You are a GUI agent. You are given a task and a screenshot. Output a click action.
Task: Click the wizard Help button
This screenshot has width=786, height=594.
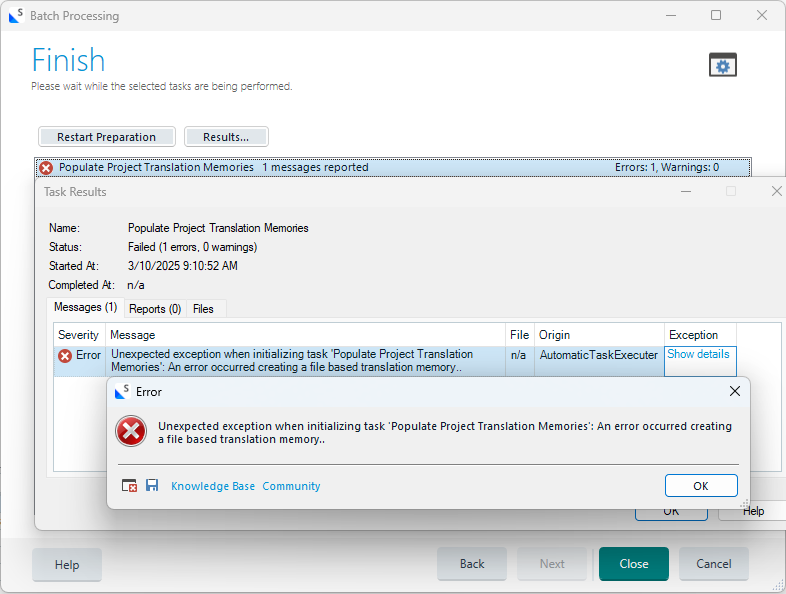[x=67, y=564]
